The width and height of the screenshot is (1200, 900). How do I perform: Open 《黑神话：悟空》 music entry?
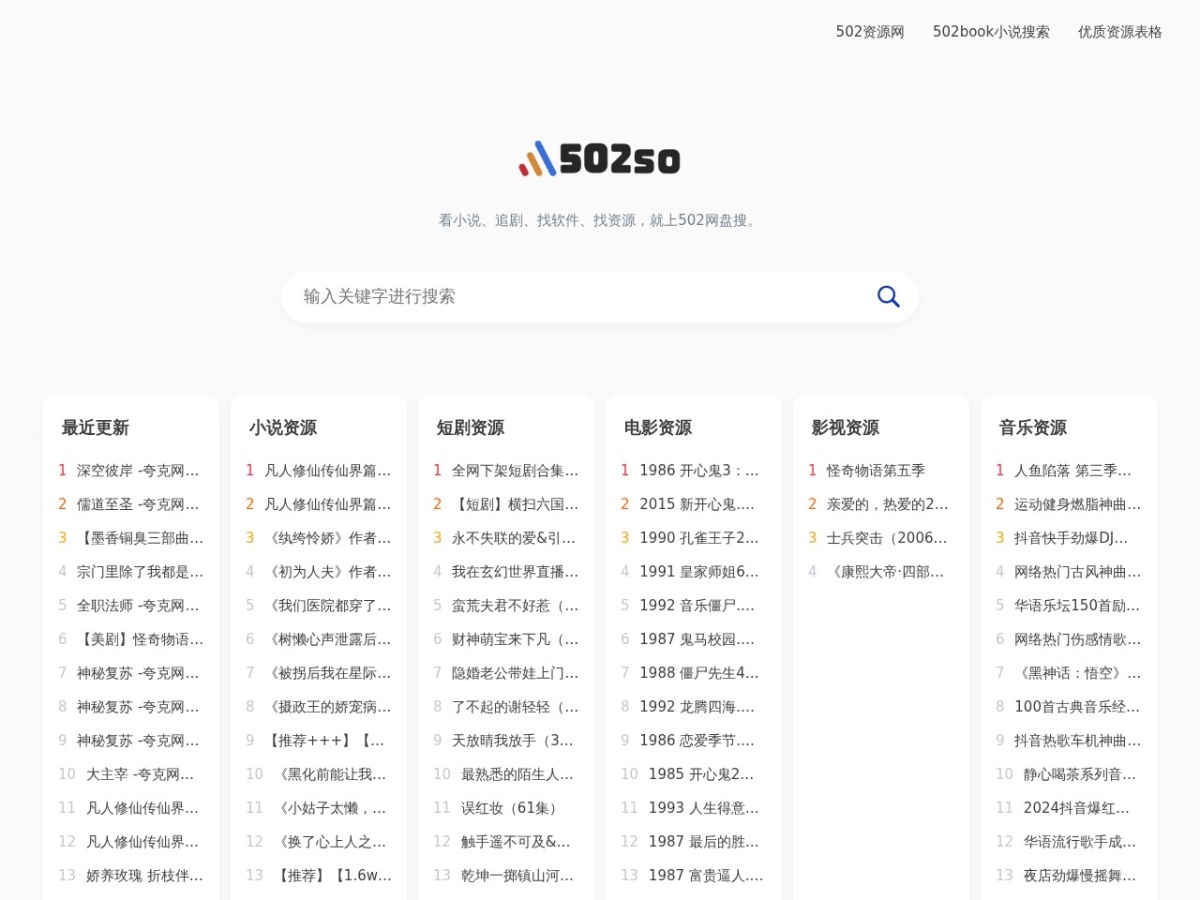point(1077,673)
